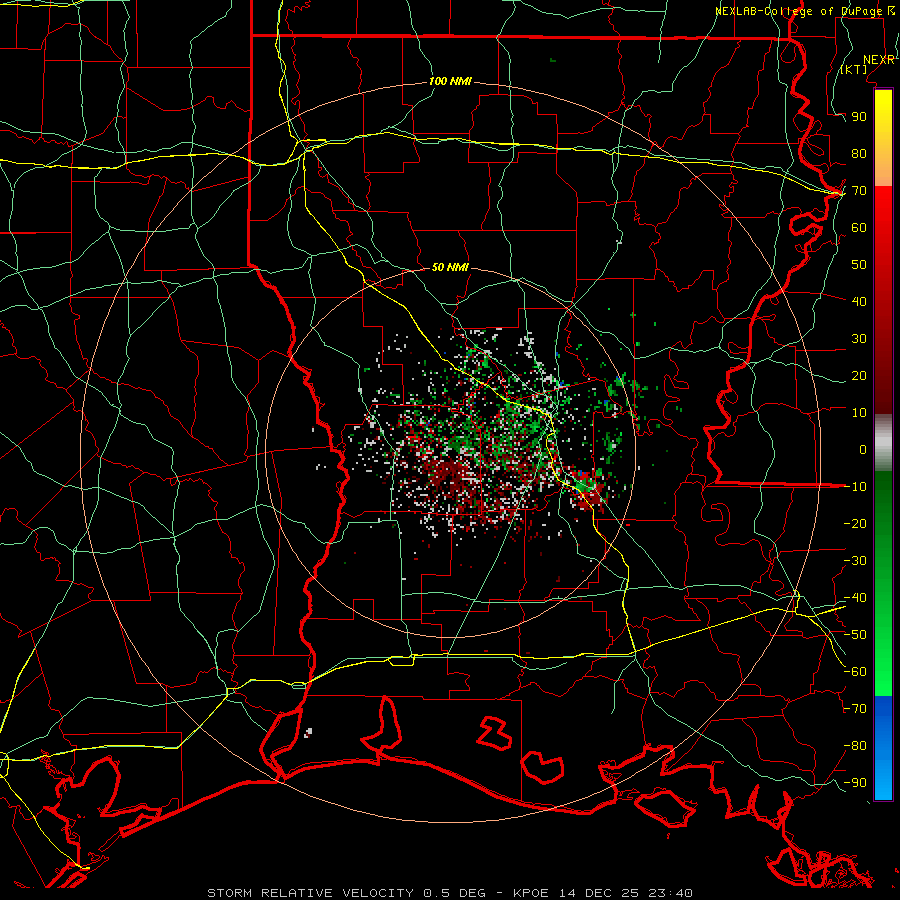
Task: Select the 0 knot scale label
Action: tap(863, 449)
